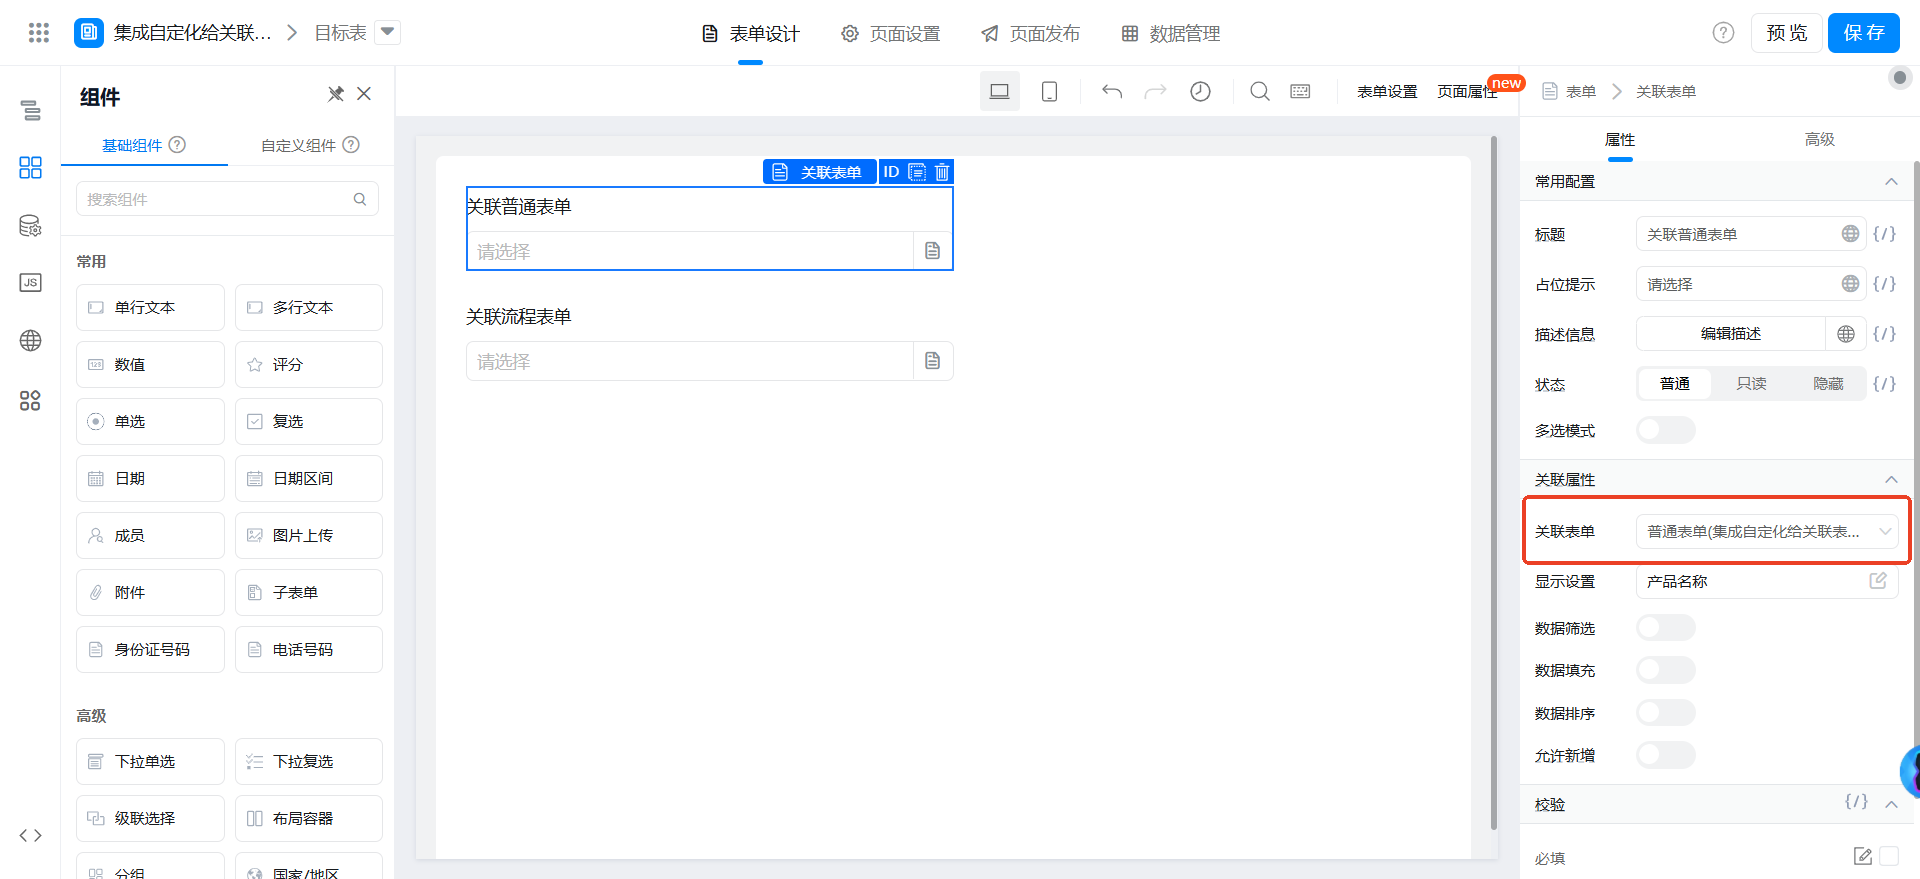Open the plugins sidebar icon
The width and height of the screenshot is (1920, 879).
click(30, 400)
